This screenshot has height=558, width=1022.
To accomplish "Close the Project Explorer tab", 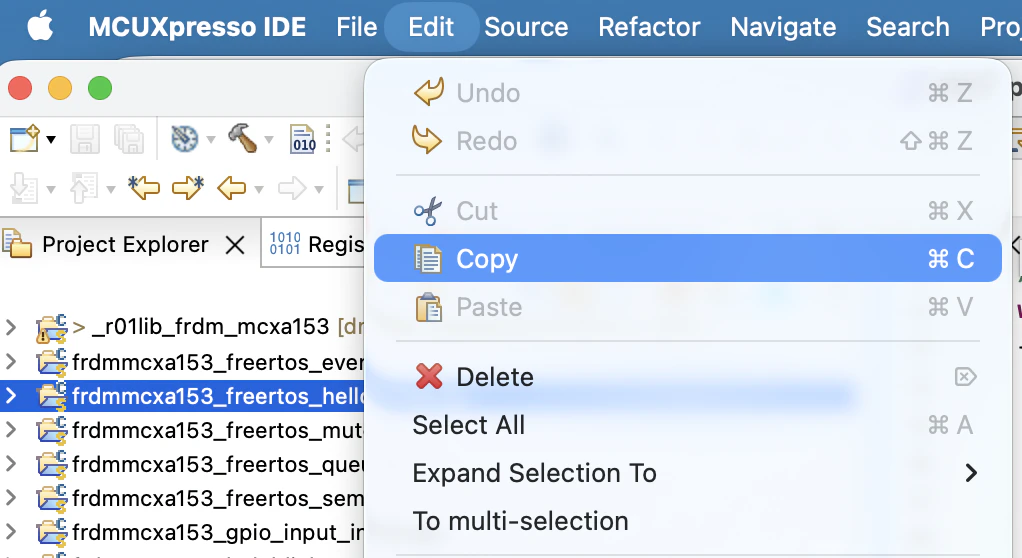I will (235, 245).
